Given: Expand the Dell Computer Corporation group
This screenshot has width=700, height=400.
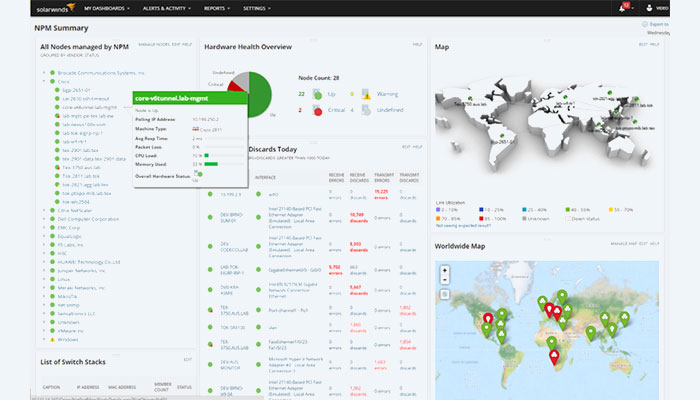Looking at the screenshot, I should 44,219.
